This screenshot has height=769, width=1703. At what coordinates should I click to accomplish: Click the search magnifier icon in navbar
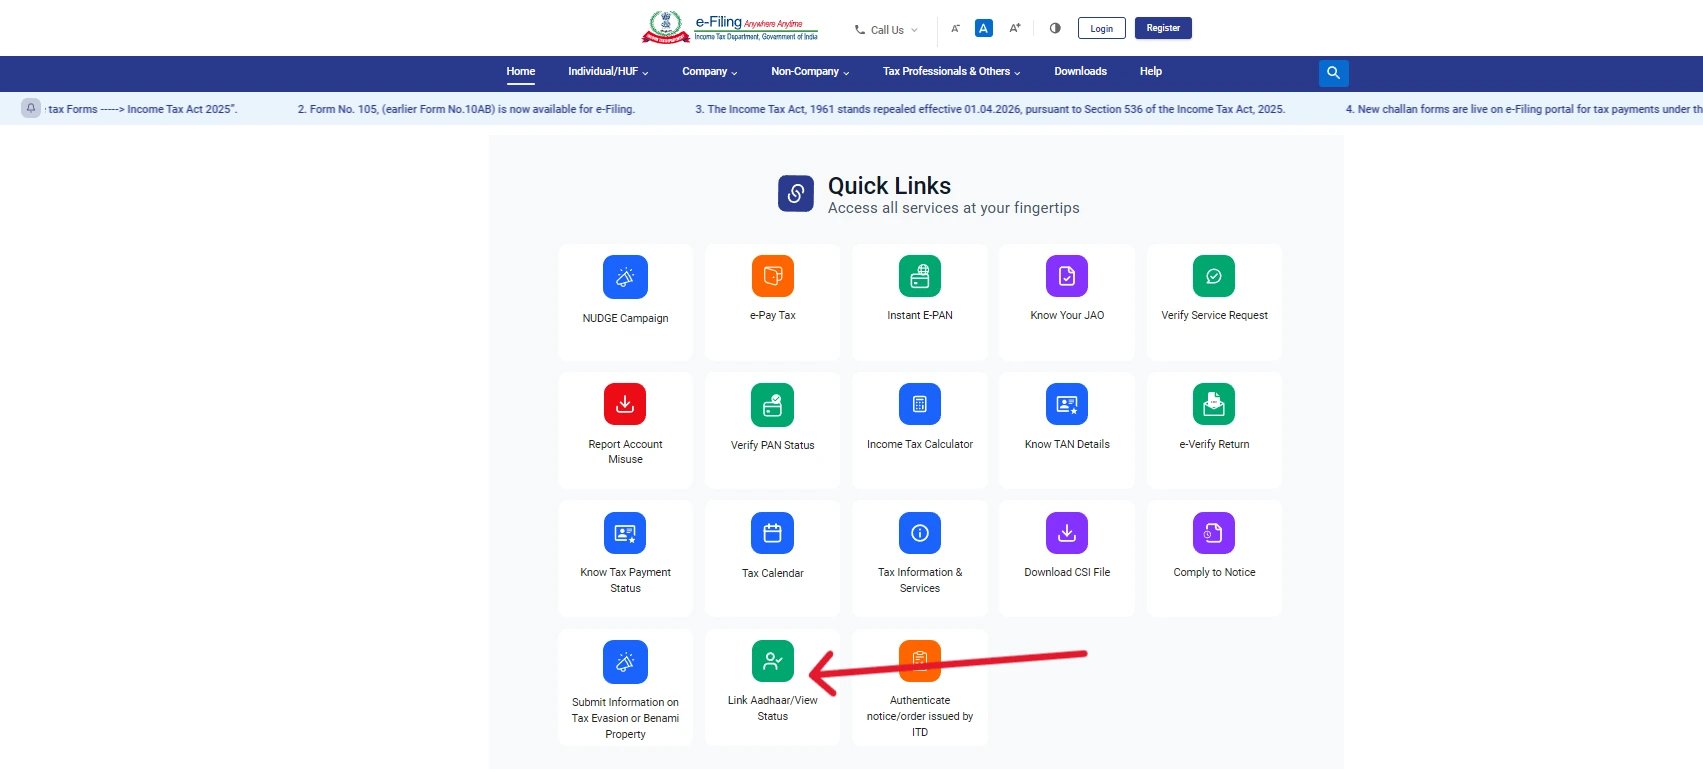[x=1333, y=73]
